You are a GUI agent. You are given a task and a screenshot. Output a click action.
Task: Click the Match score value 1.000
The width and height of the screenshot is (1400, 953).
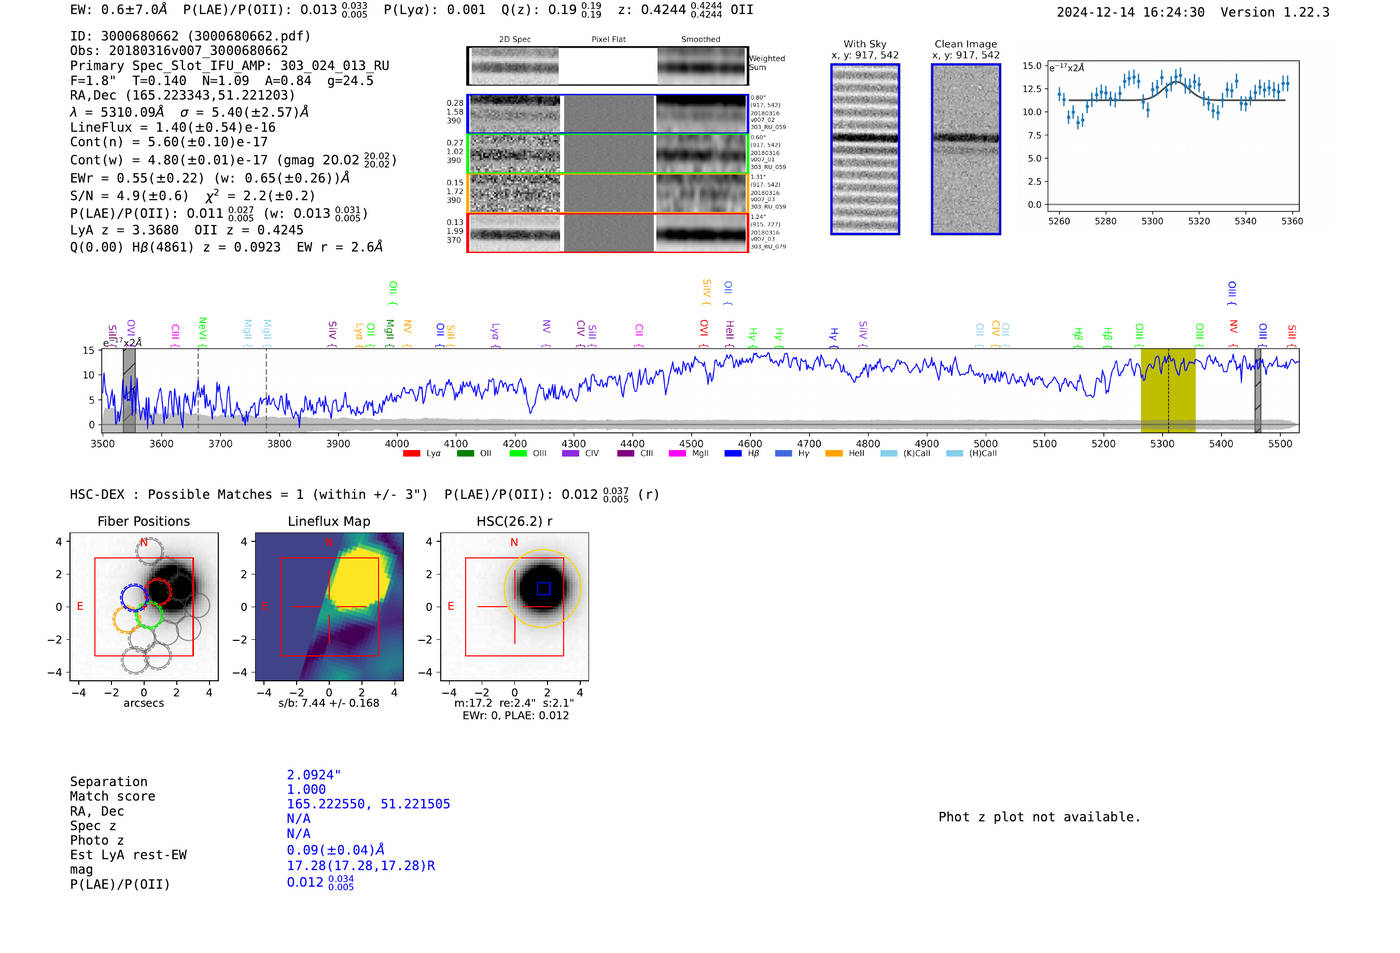306,789
